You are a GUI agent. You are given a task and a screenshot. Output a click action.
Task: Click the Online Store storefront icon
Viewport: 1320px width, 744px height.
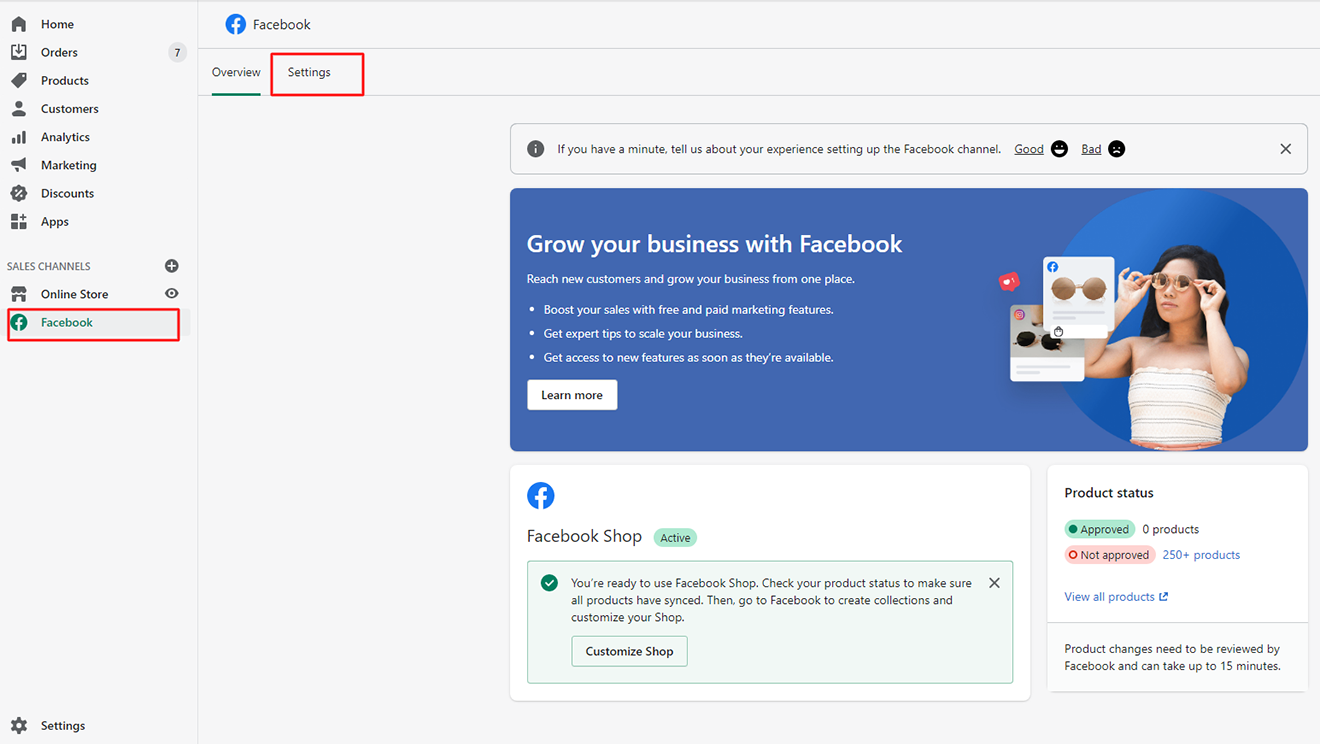point(19,294)
